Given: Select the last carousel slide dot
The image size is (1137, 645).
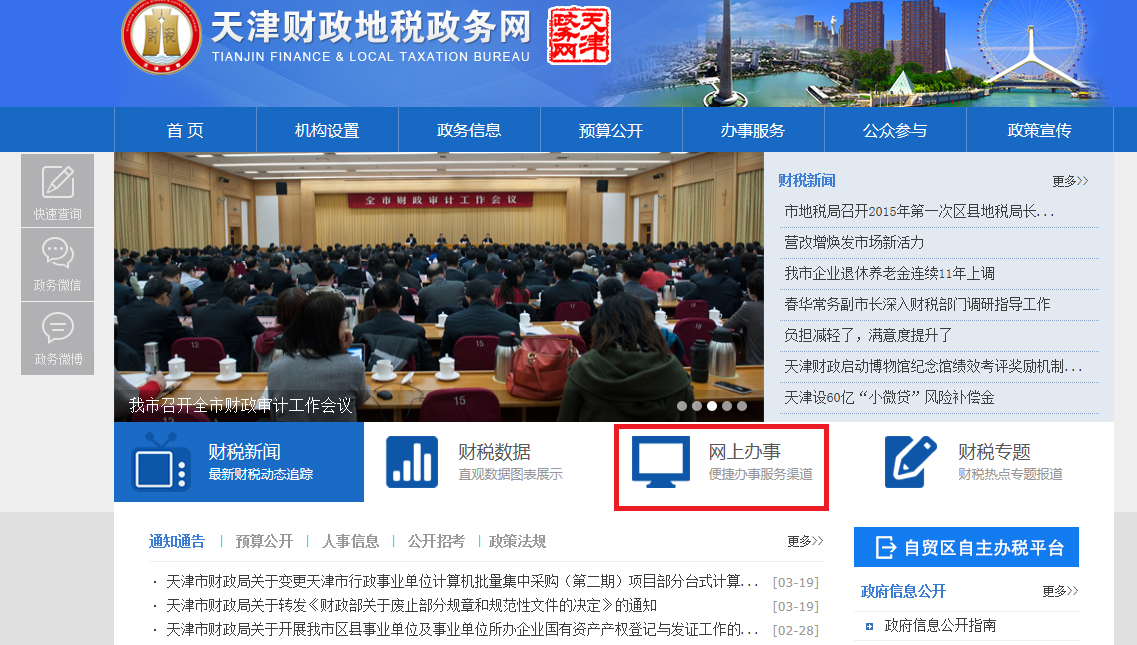Looking at the screenshot, I should [742, 406].
